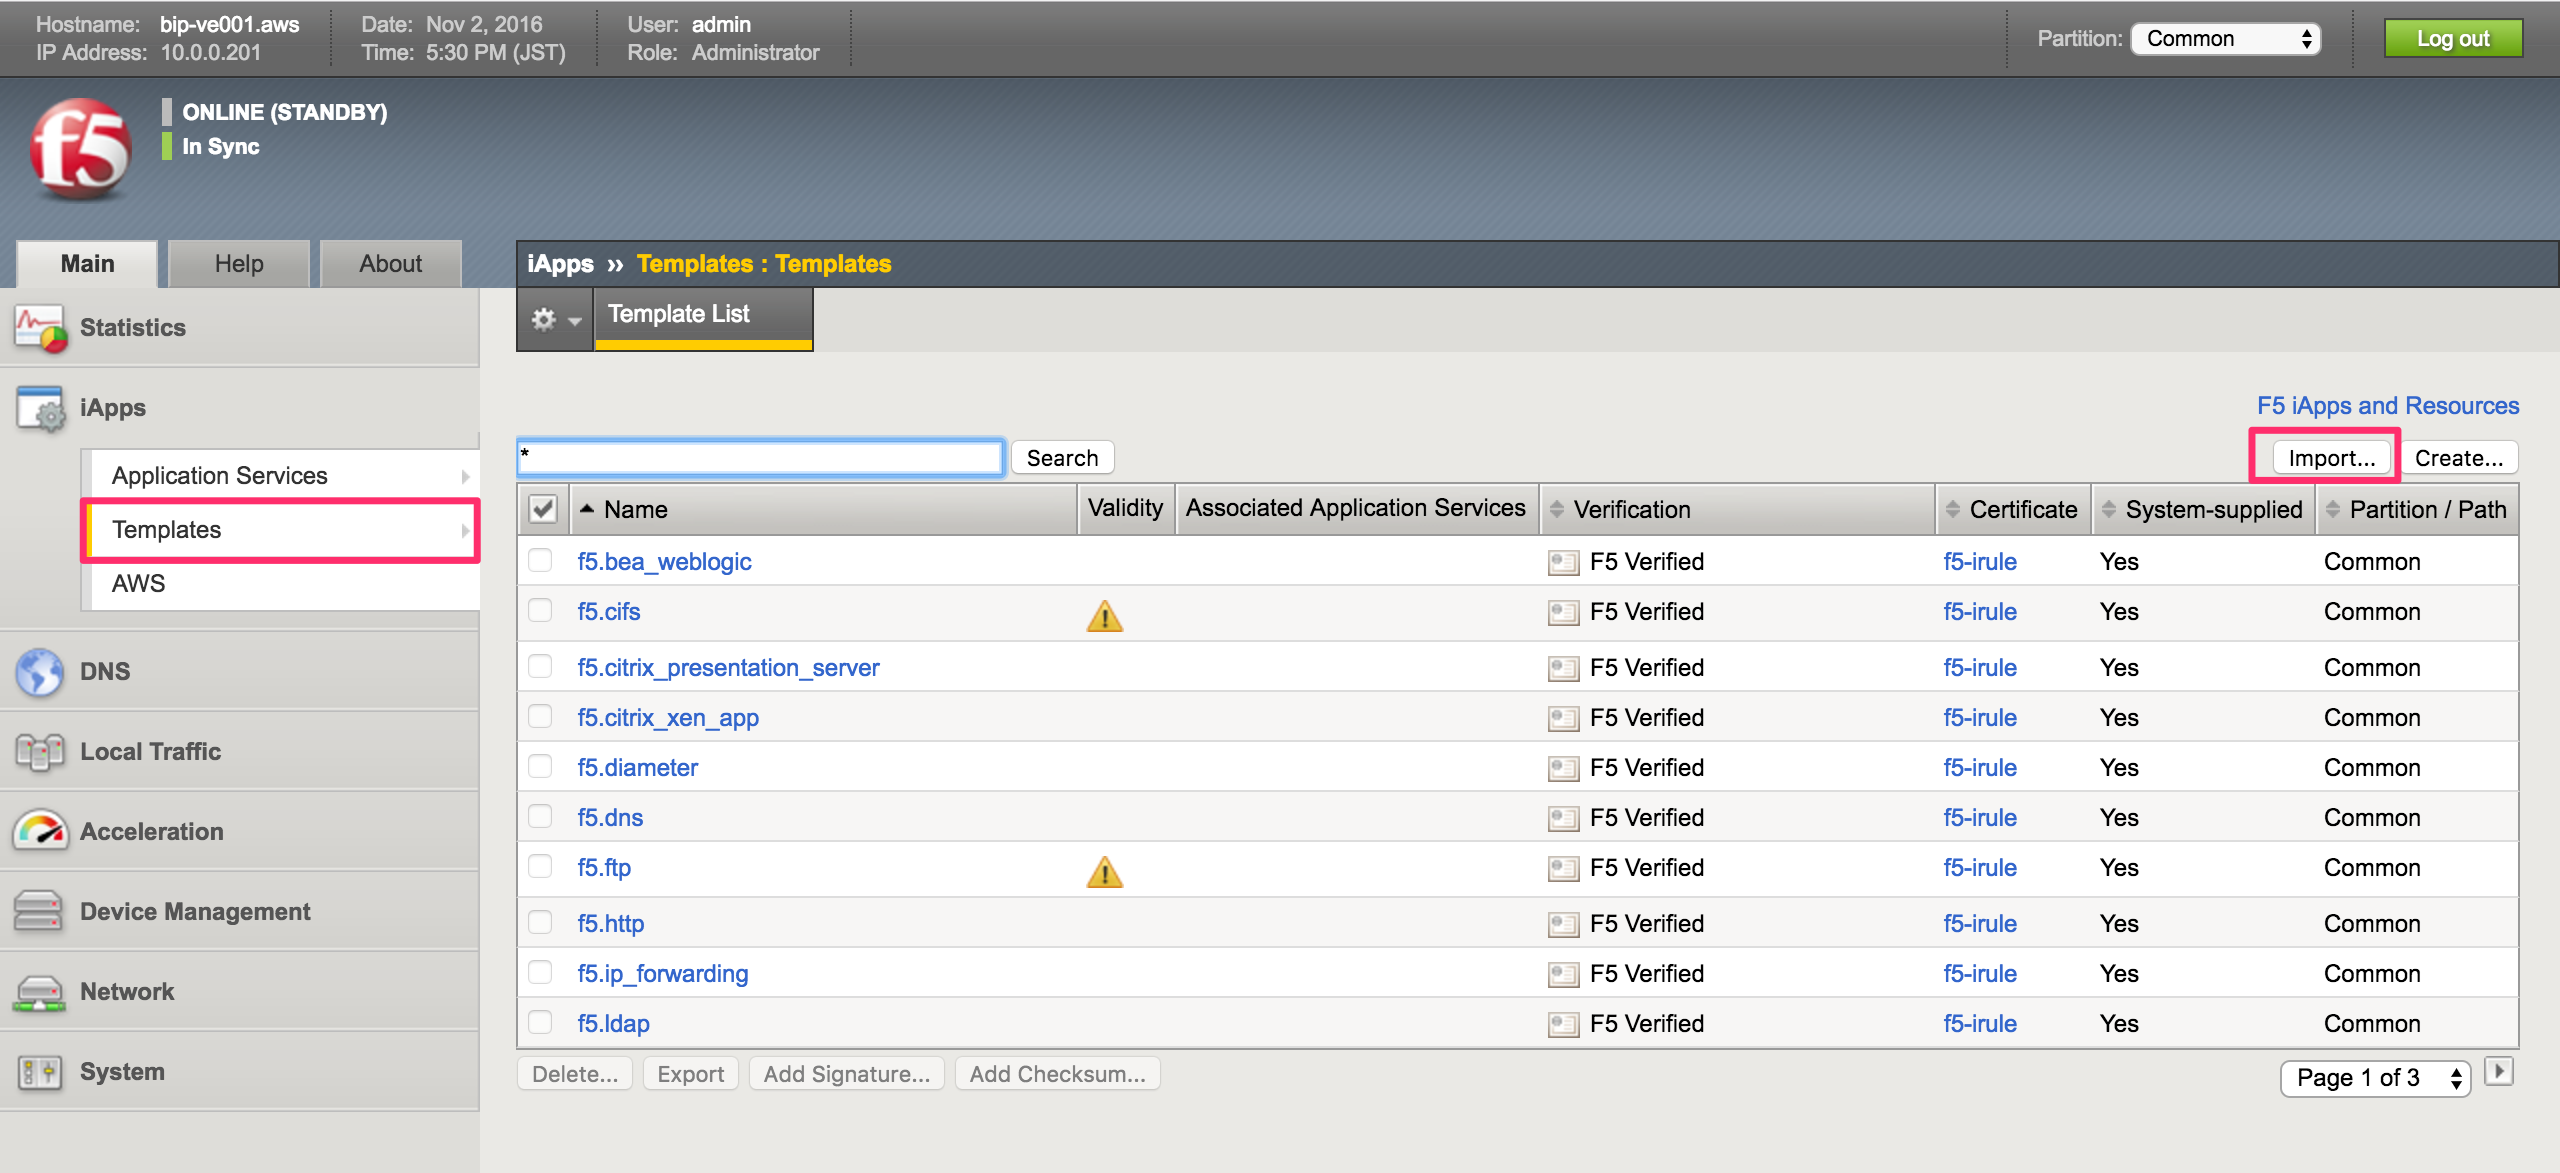This screenshot has height=1173, width=2560.
Task: Open the Page 1 of 3 selector
Action: click(2376, 1078)
